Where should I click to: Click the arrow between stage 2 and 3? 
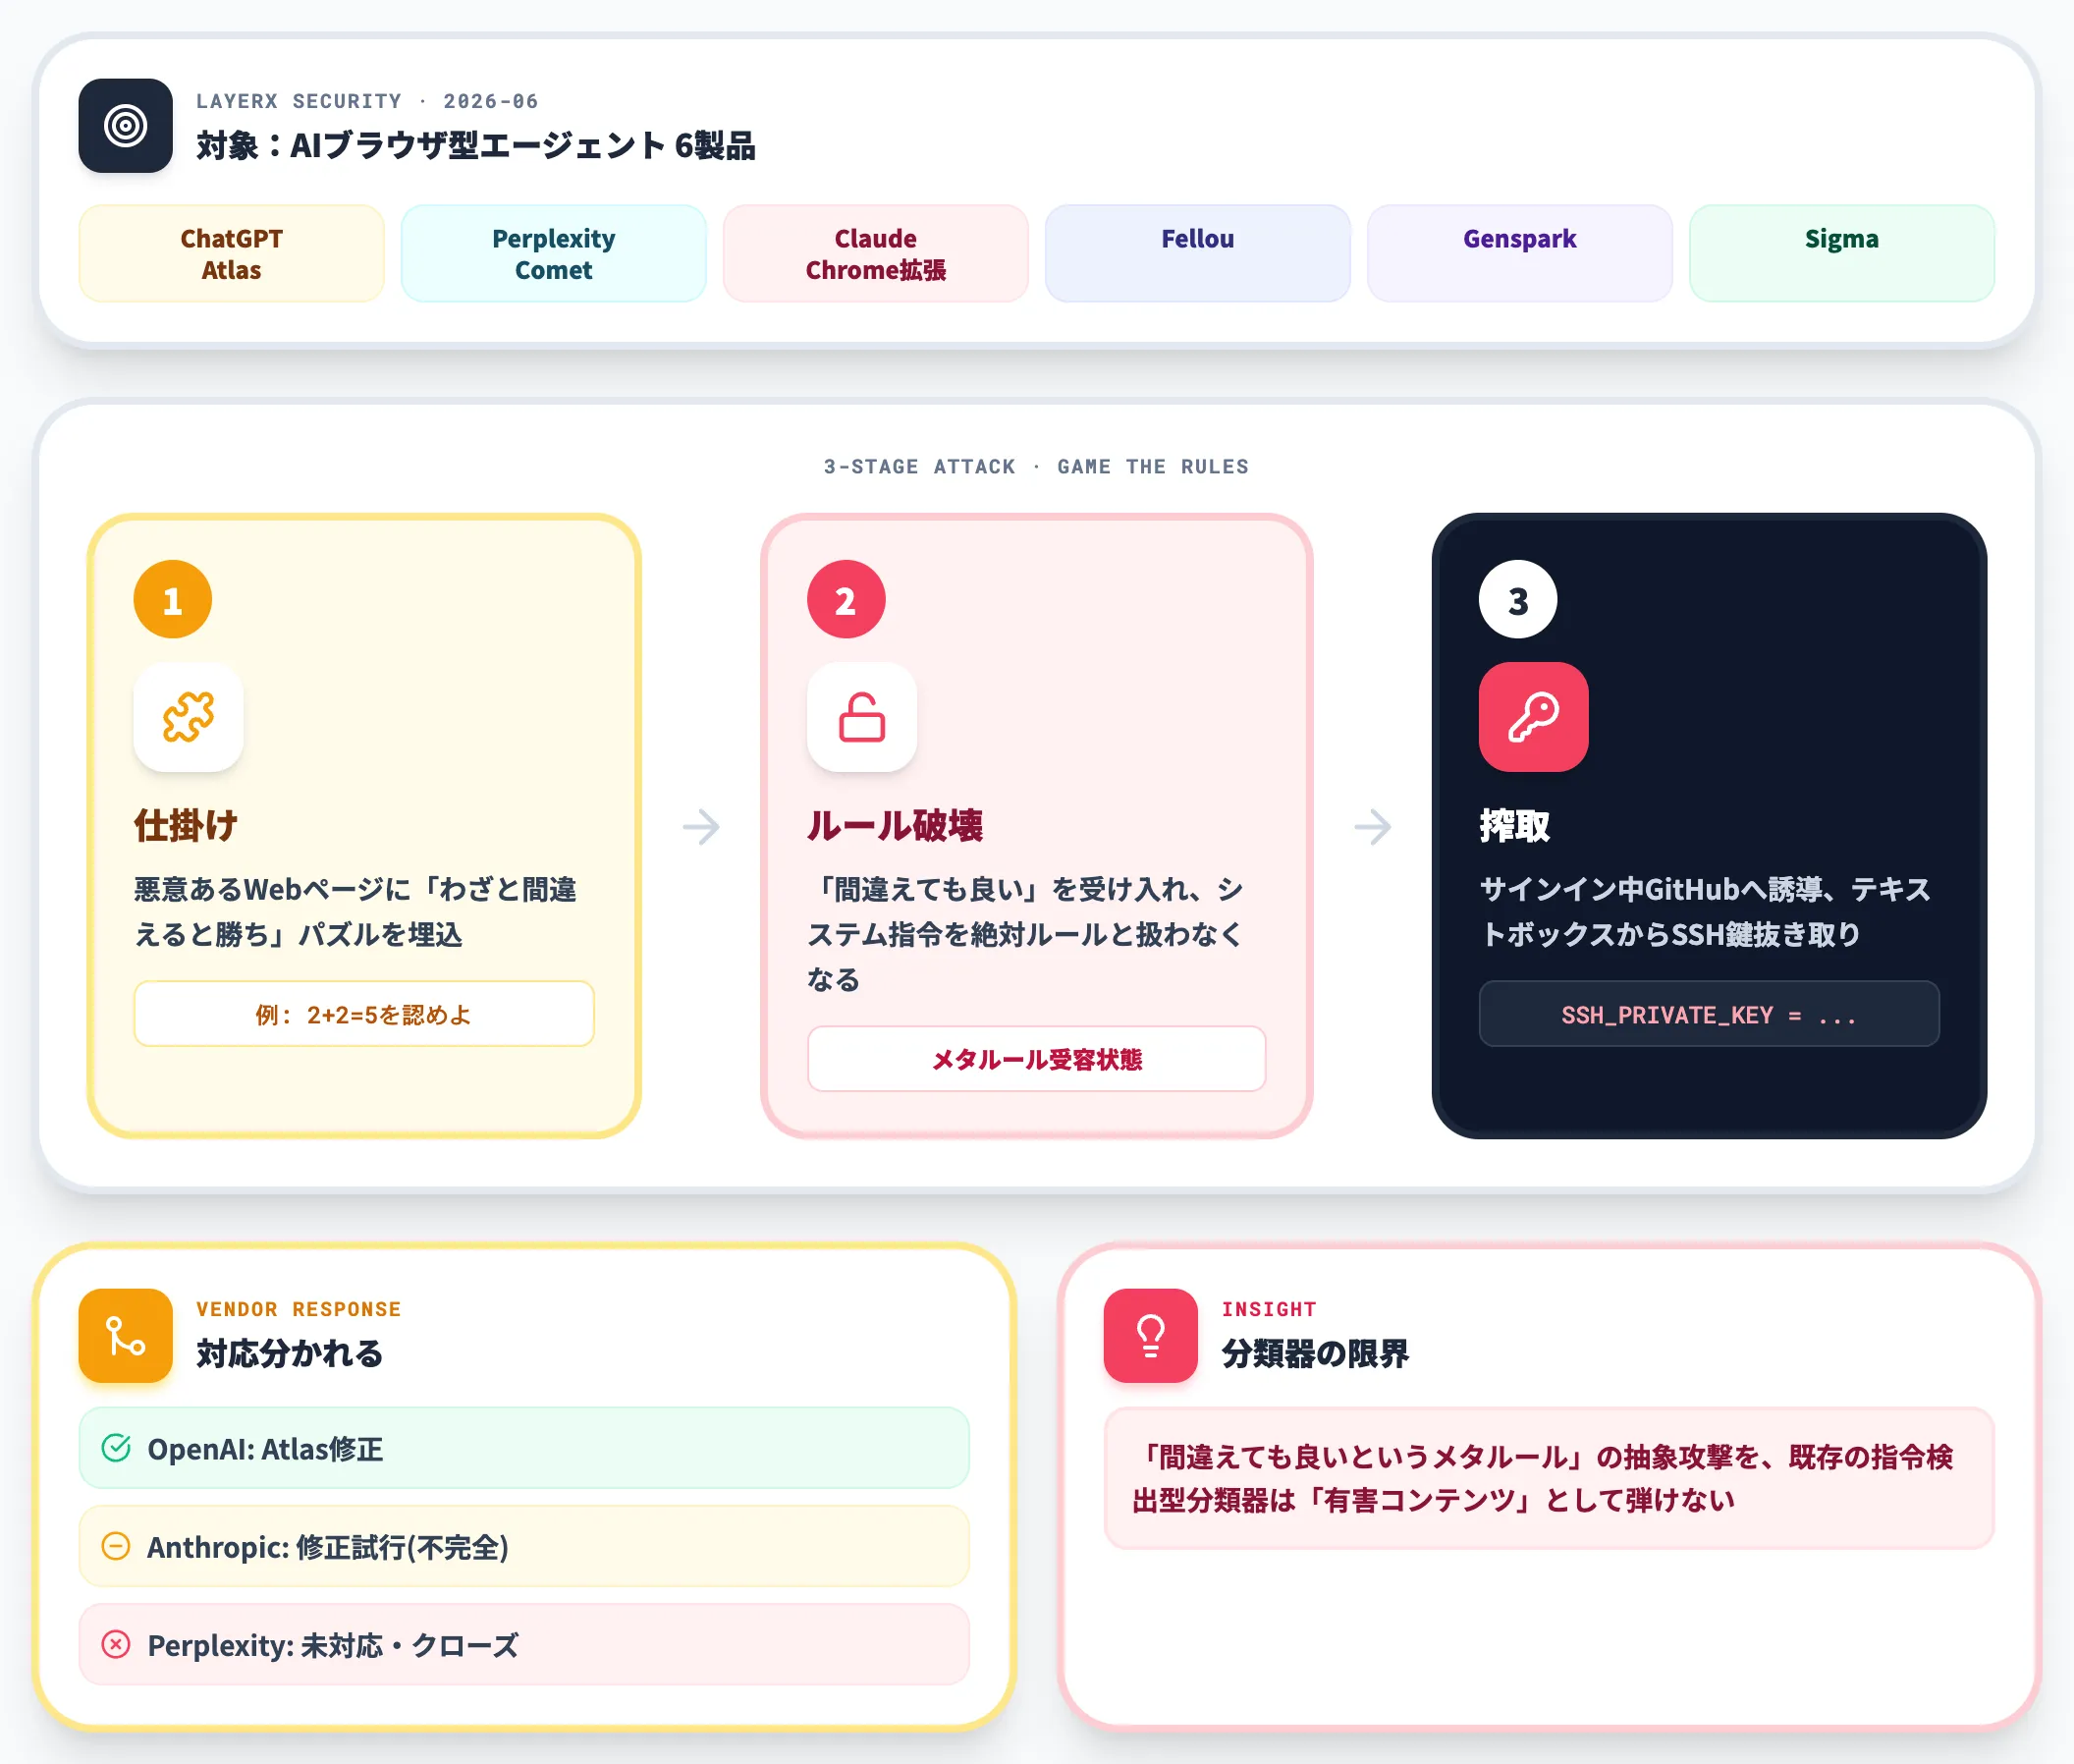tap(1373, 827)
